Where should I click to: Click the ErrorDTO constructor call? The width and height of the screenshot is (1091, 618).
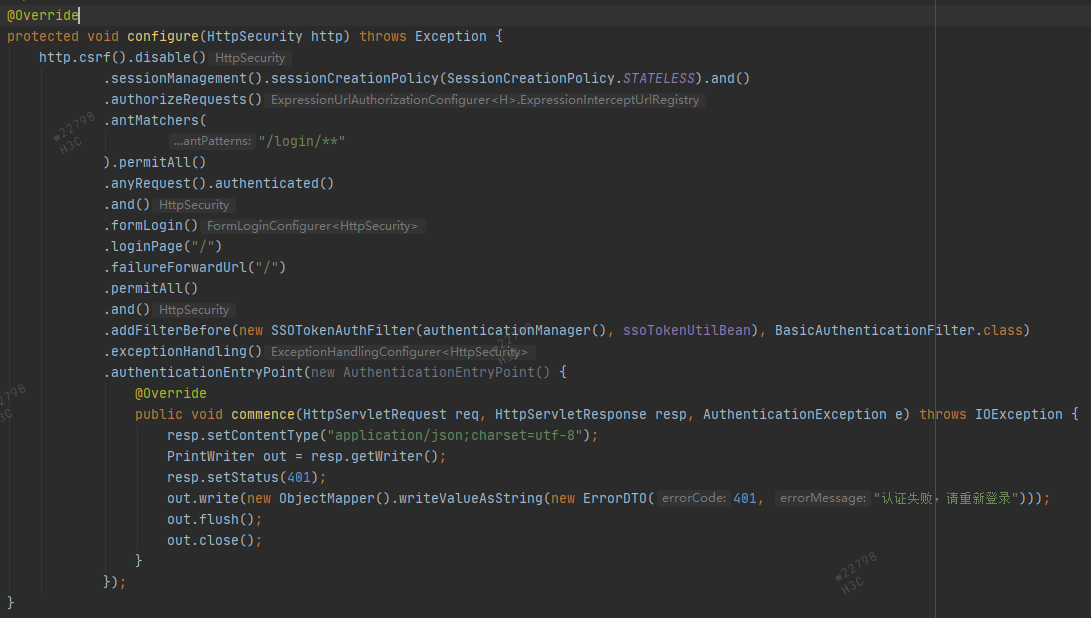tap(614, 498)
